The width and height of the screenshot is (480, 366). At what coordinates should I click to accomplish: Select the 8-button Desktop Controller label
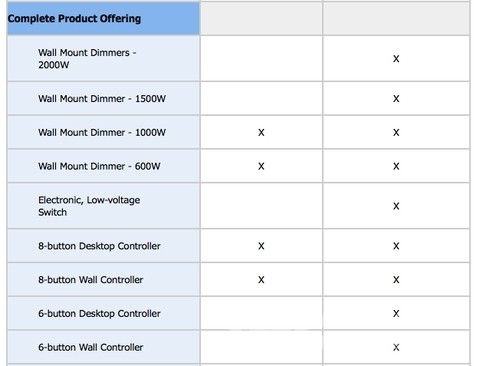[x=99, y=246]
